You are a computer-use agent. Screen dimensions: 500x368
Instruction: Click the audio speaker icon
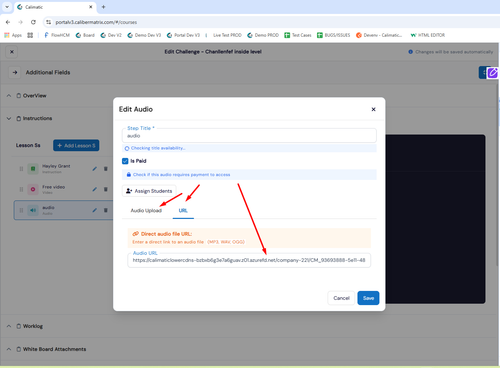point(33,210)
